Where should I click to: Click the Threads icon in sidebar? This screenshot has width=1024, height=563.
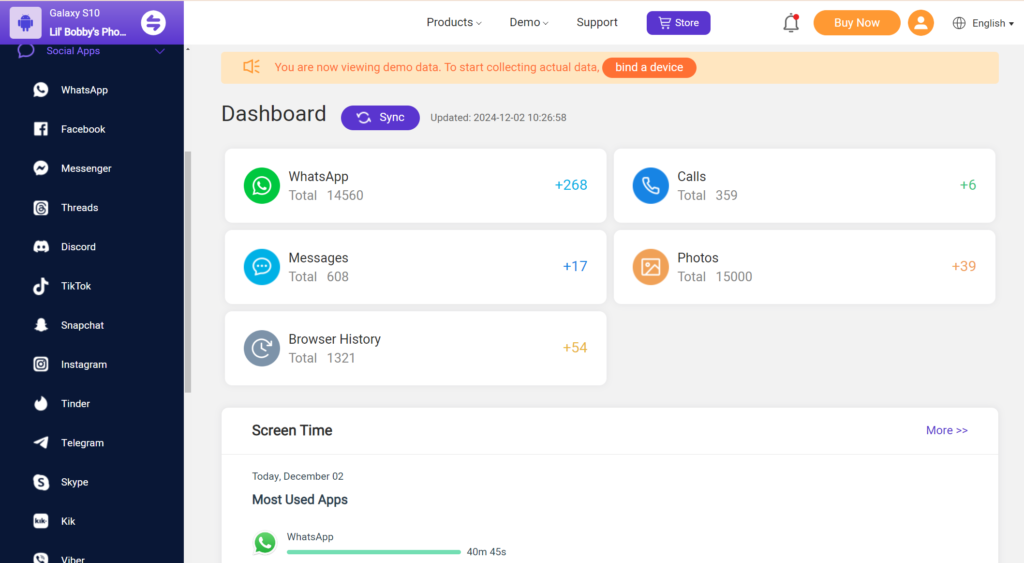(x=40, y=208)
